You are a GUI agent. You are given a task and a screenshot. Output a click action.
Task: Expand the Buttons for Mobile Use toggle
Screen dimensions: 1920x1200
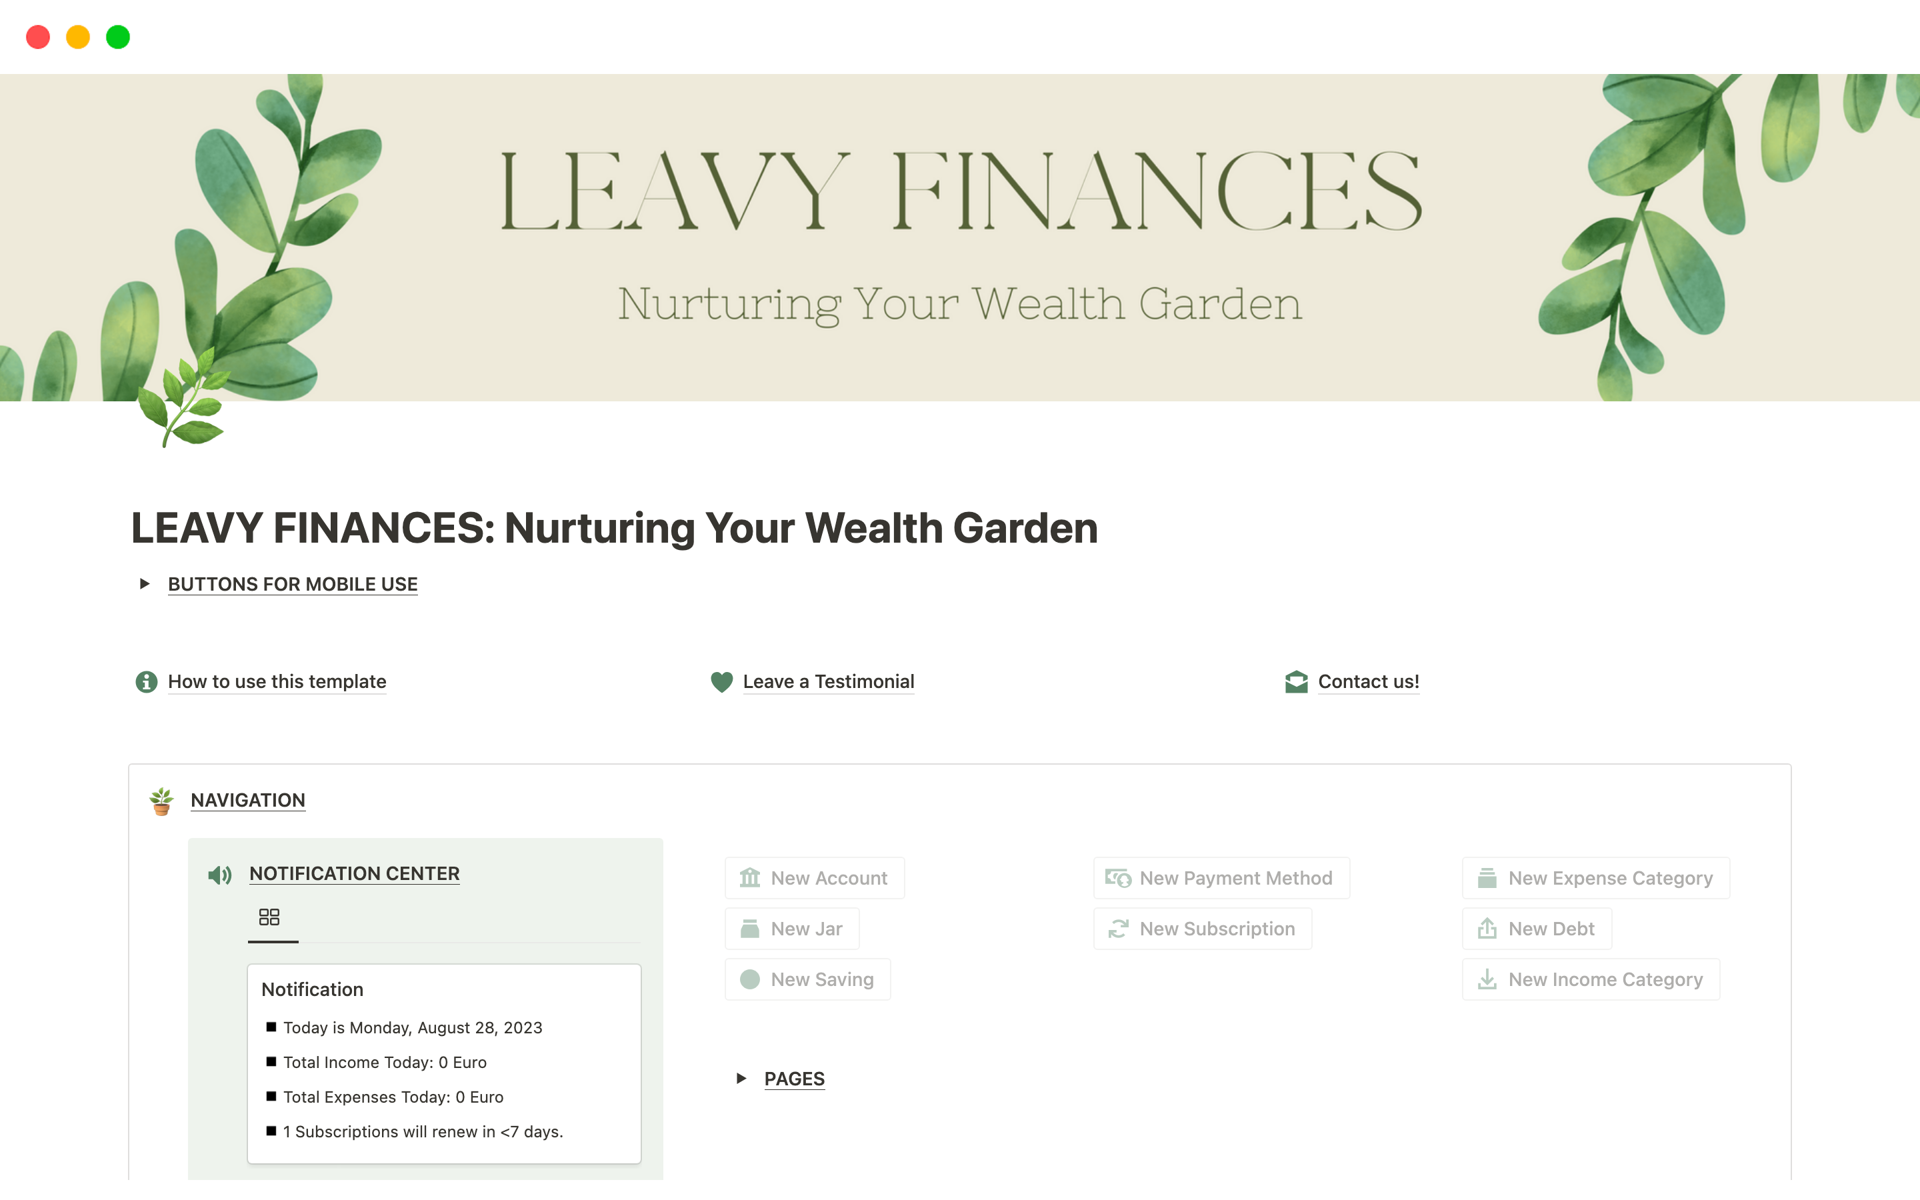144,584
